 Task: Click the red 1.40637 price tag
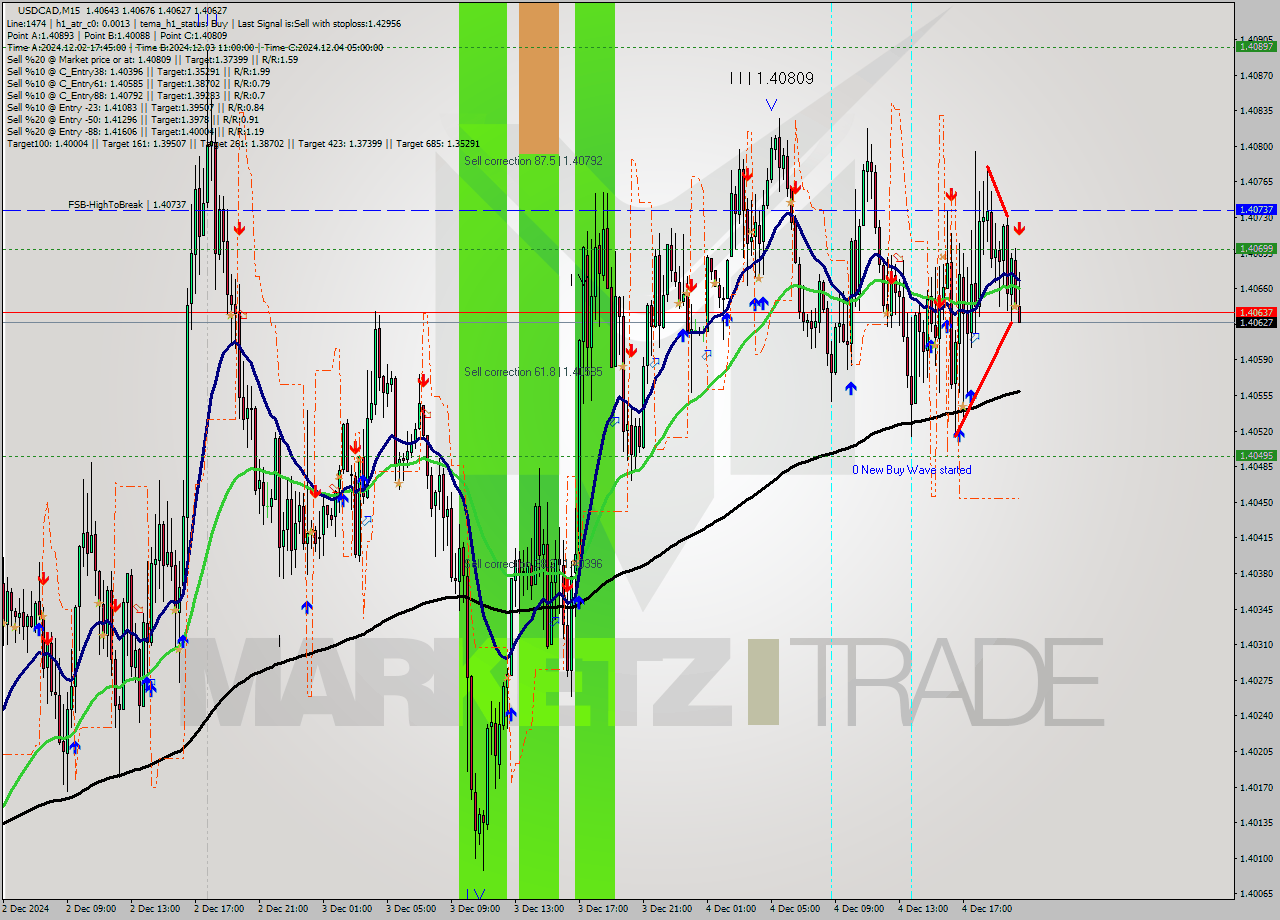pyautogui.click(x=1256, y=312)
